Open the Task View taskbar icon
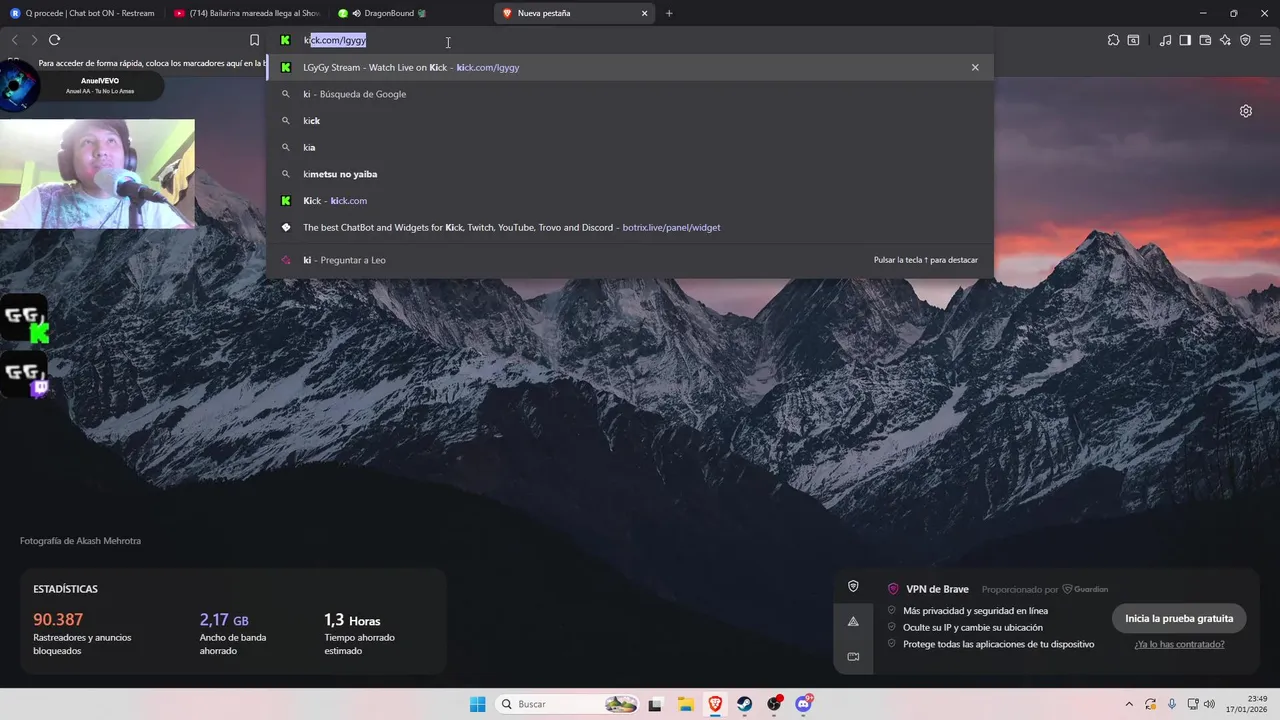Screen dimensions: 1280x720 655,704
